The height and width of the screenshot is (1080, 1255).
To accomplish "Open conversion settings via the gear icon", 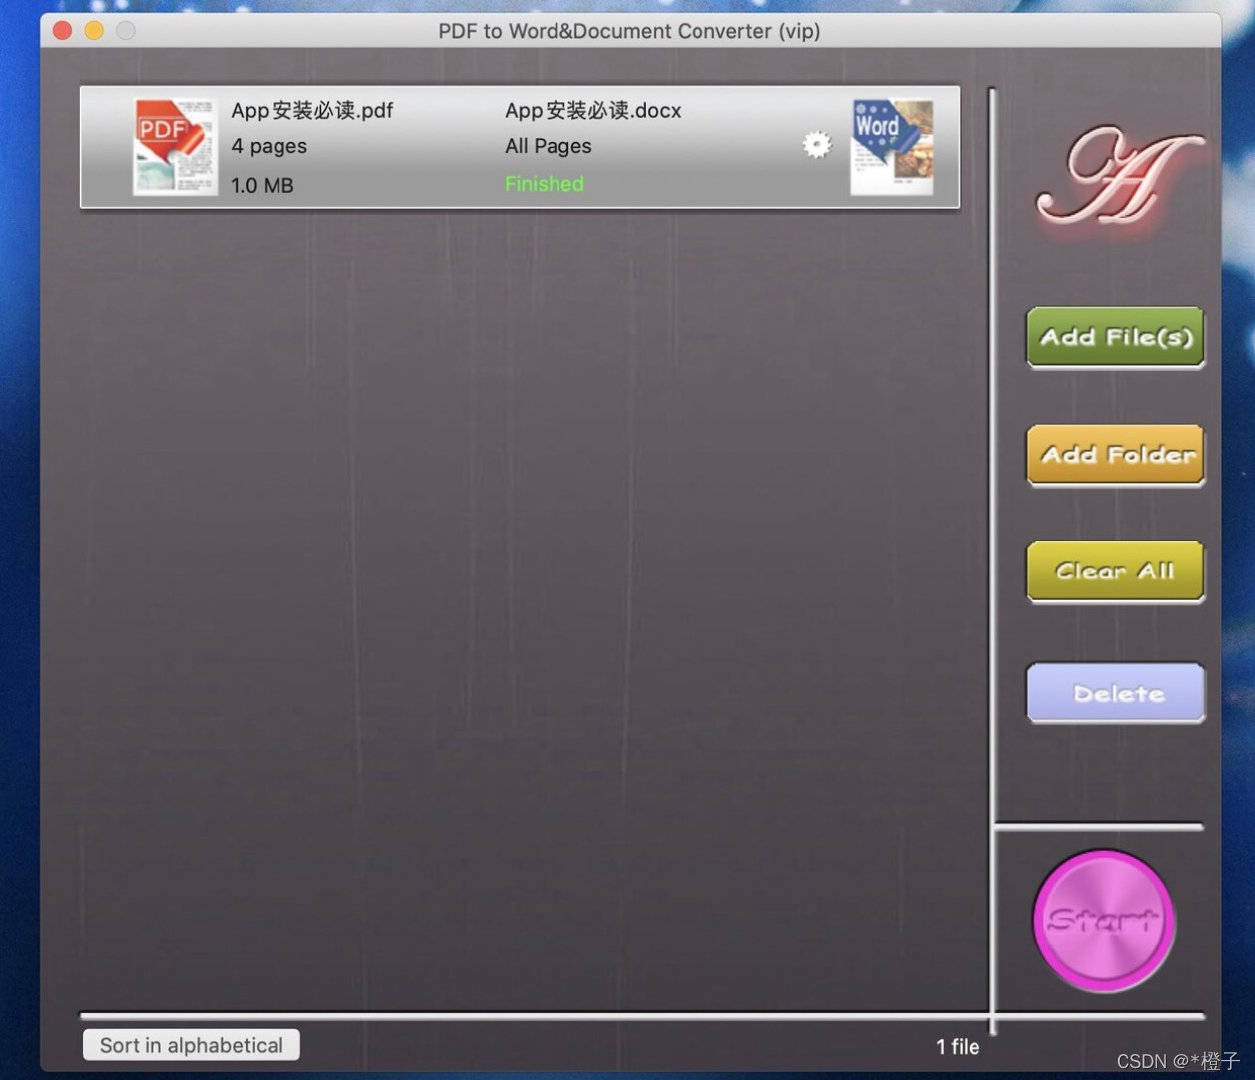I will [x=817, y=145].
